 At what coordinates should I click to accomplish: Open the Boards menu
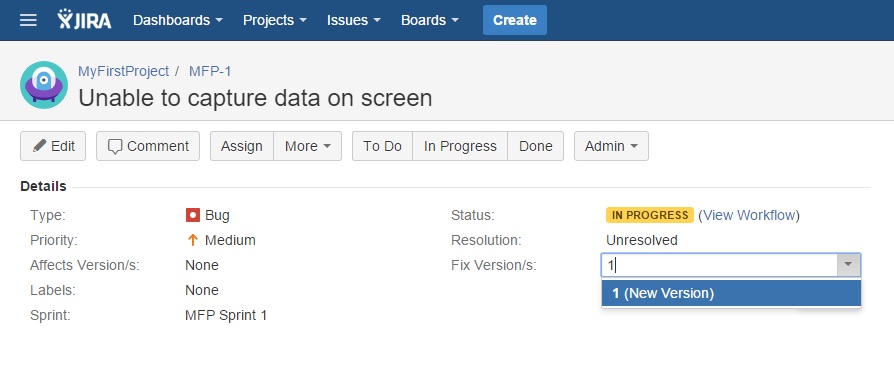pos(430,20)
